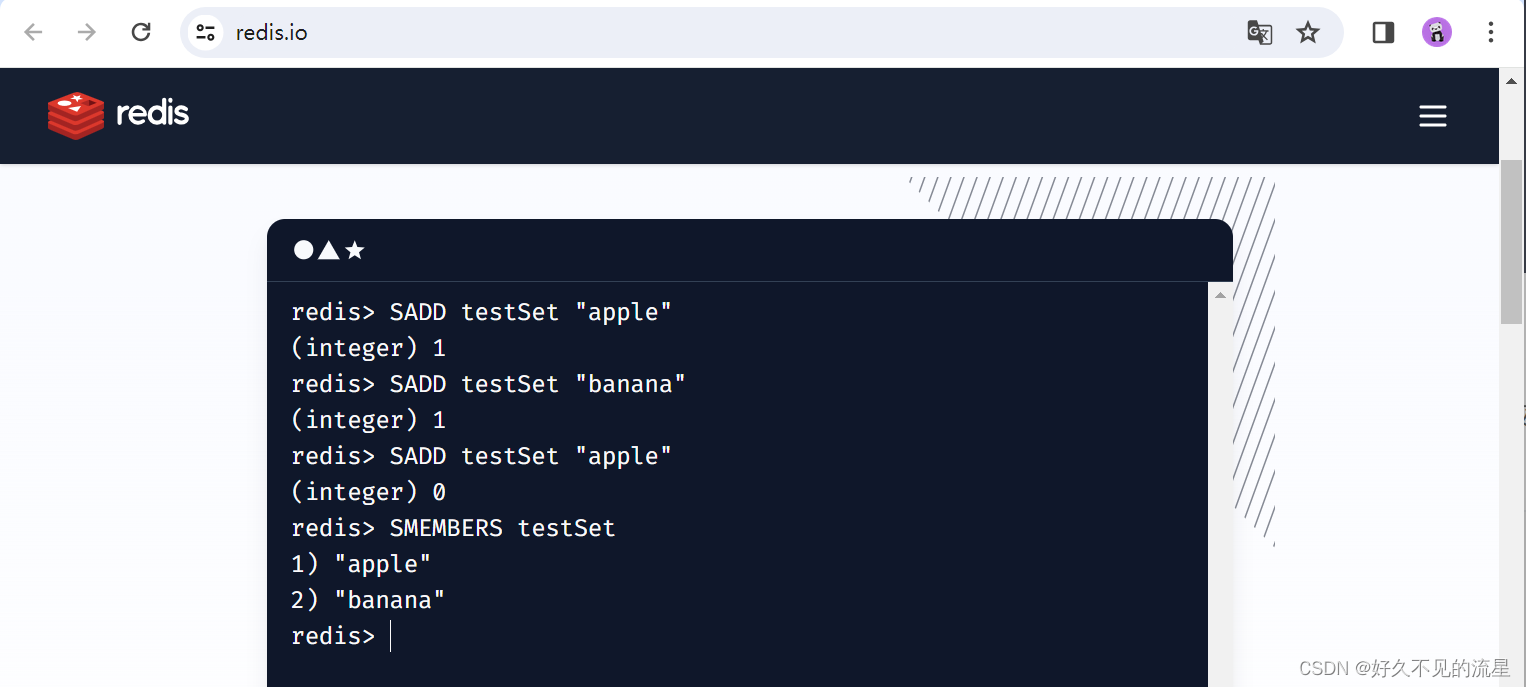The width and height of the screenshot is (1526, 687).
Task: Click the page's vertical scrollbar thumb
Action: point(1511,240)
